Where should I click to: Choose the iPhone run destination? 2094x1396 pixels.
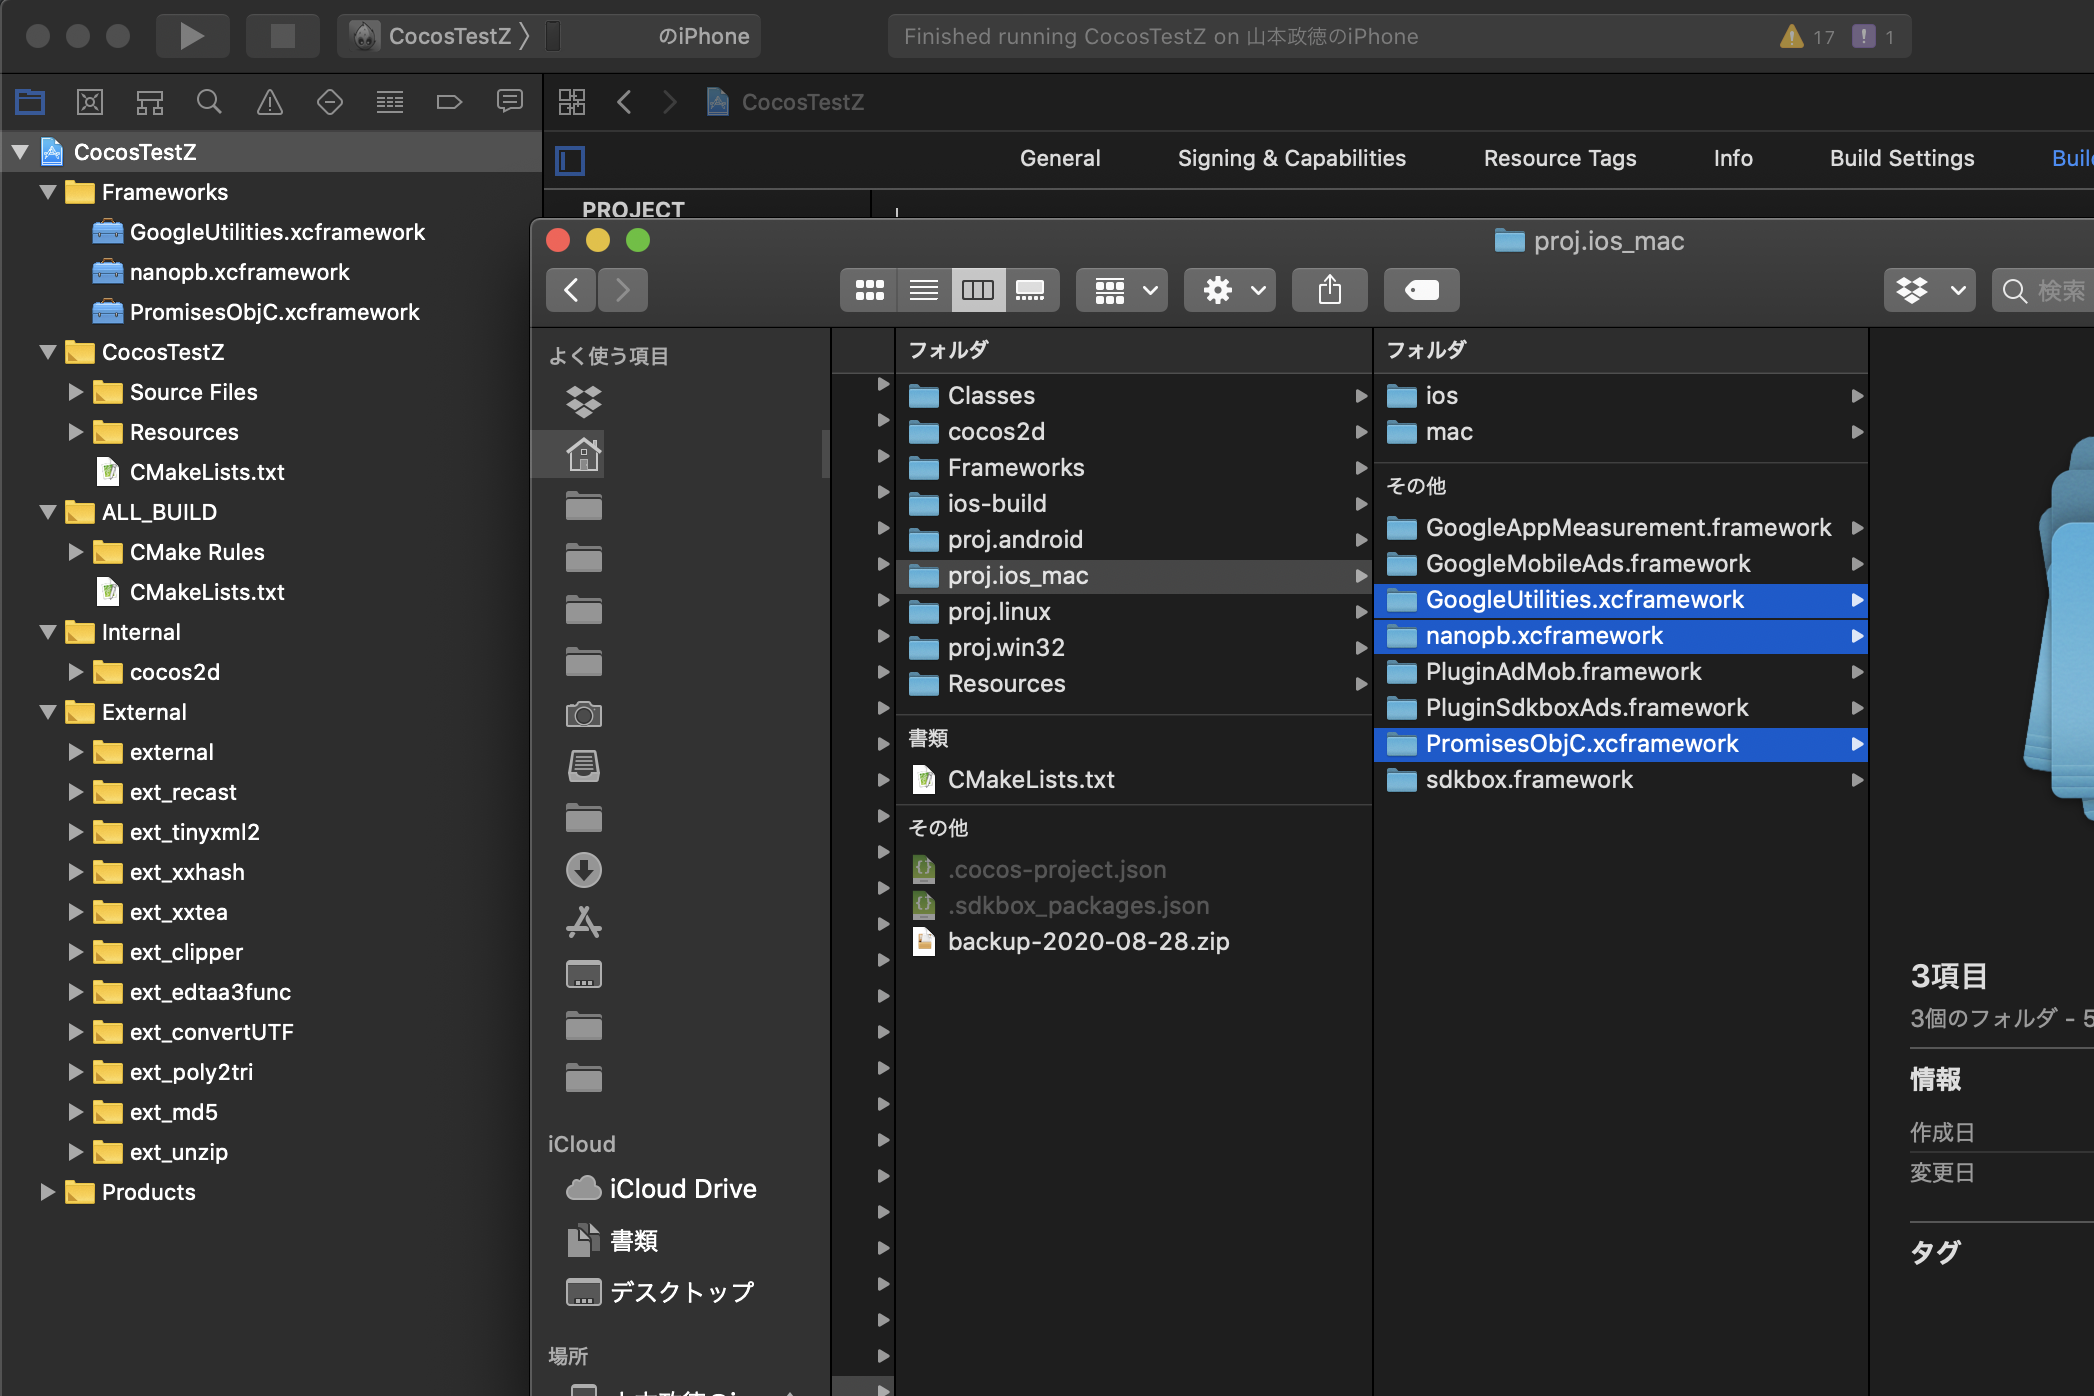click(650, 36)
